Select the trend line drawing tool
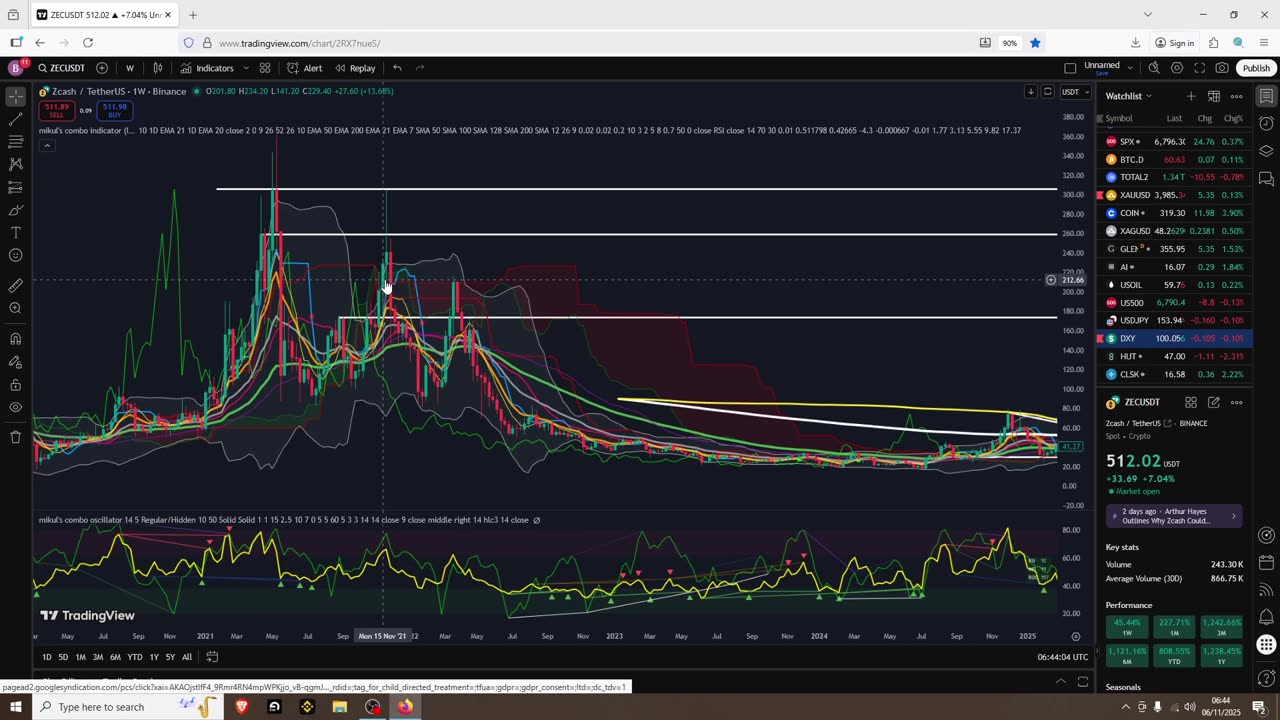The width and height of the screenshot is (1280, 720). pyautogui.click(x=15, y=119)
